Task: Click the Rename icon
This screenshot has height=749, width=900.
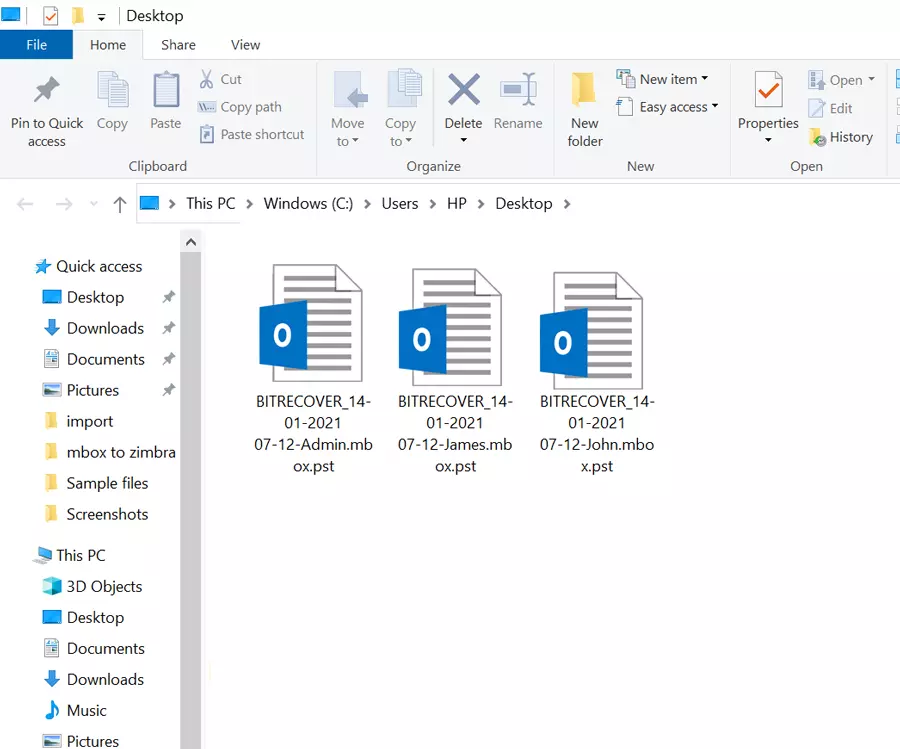Action: pyautogui.click(x=518, y=90)
